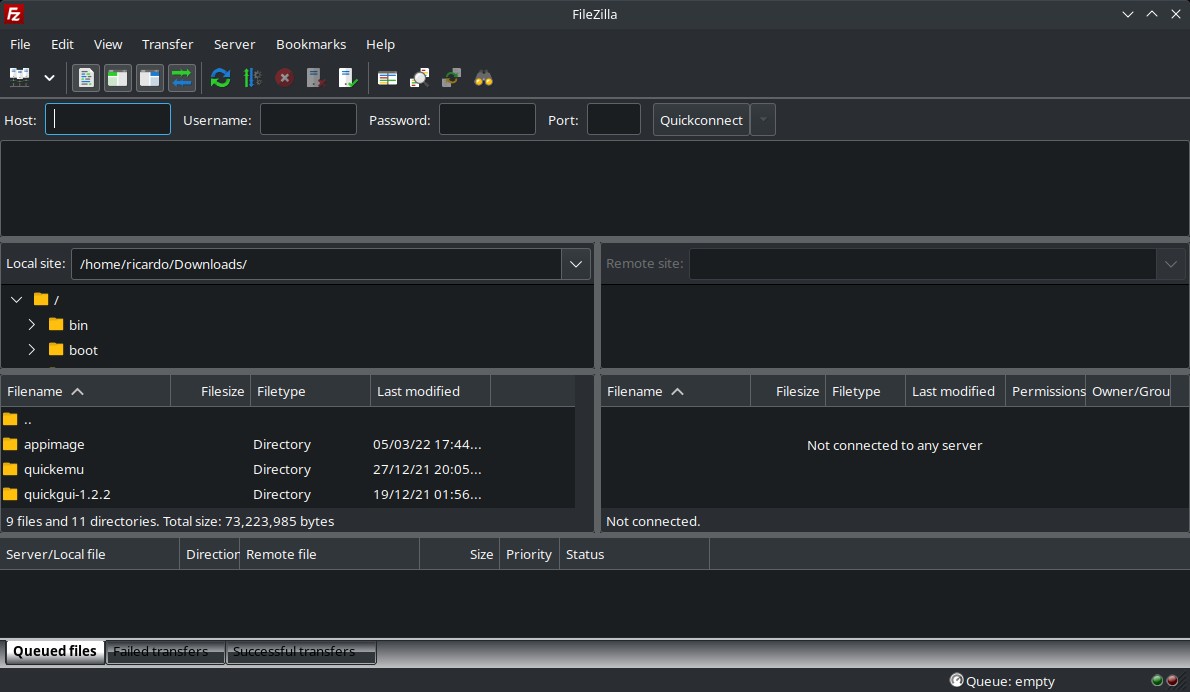Sort local files by Filesize column
The height and width of the screenshot is (692, 1190).
tap(210, 392)
